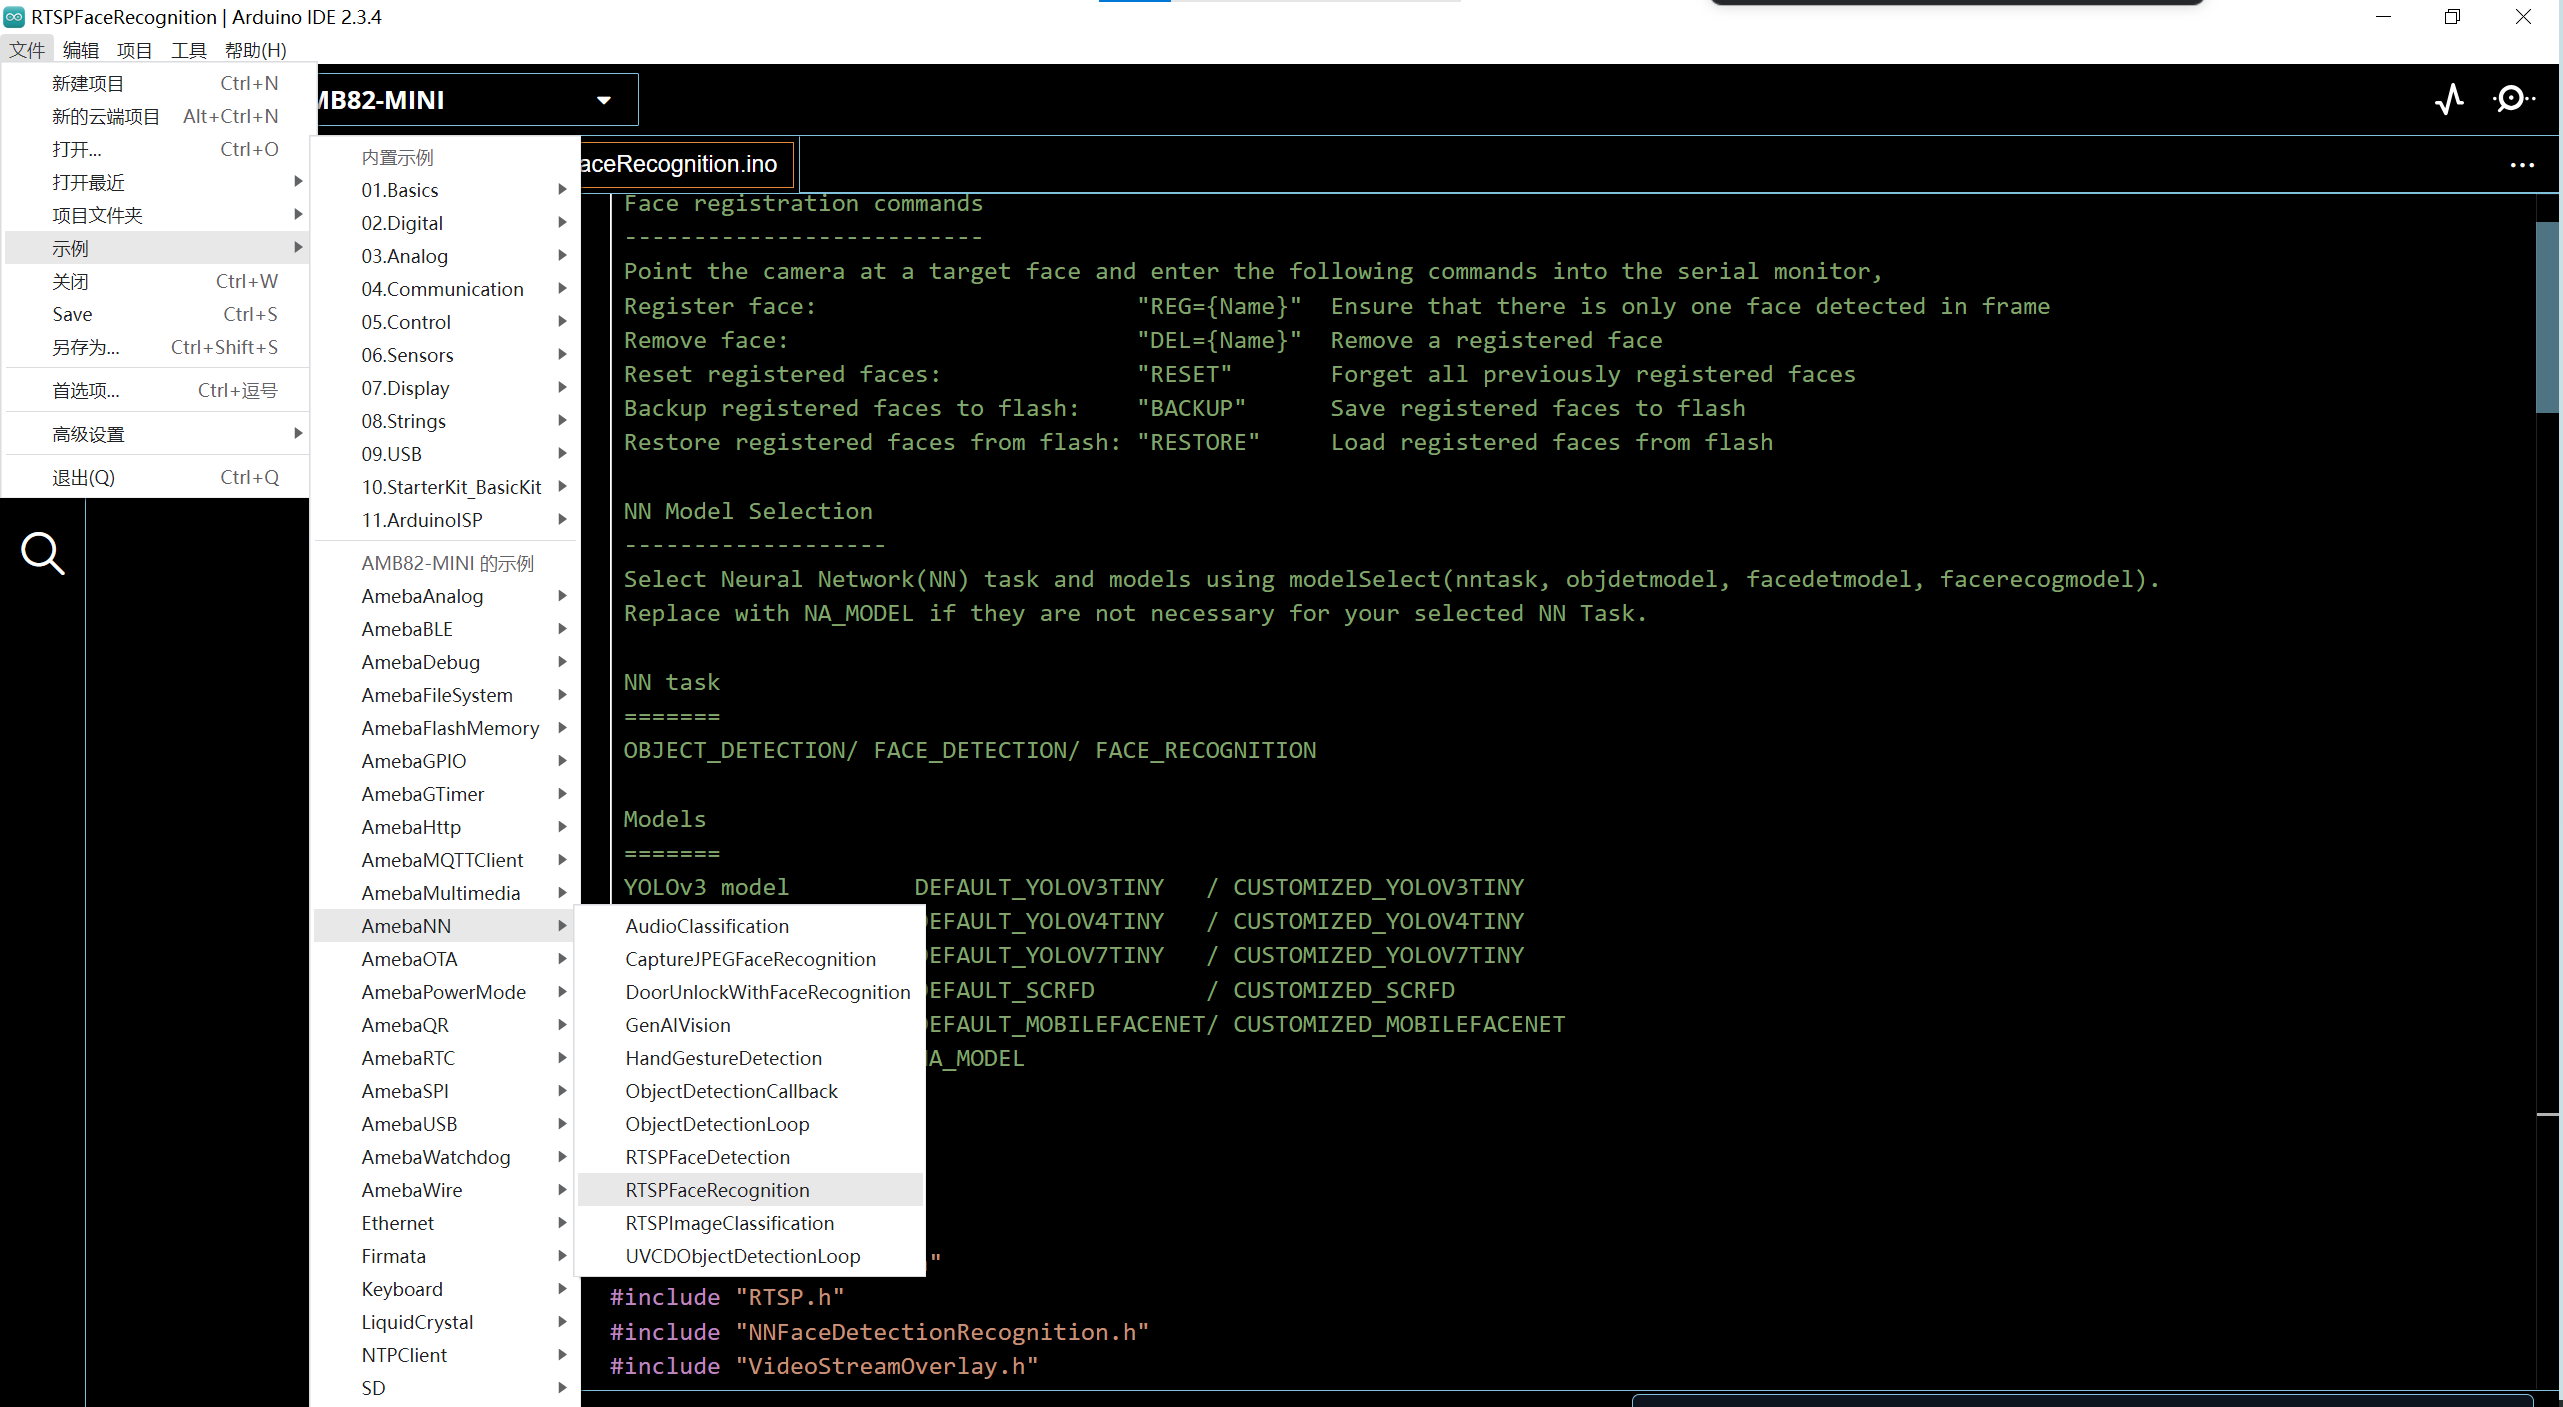Open AmebaFileSystem examples submenu
2563x1407 pixels.
point(446,695)
